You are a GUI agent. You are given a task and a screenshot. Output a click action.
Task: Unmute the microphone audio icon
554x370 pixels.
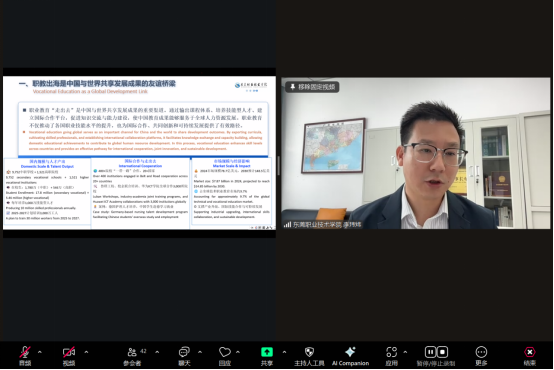pyautogui.click(x=25, y=352)
